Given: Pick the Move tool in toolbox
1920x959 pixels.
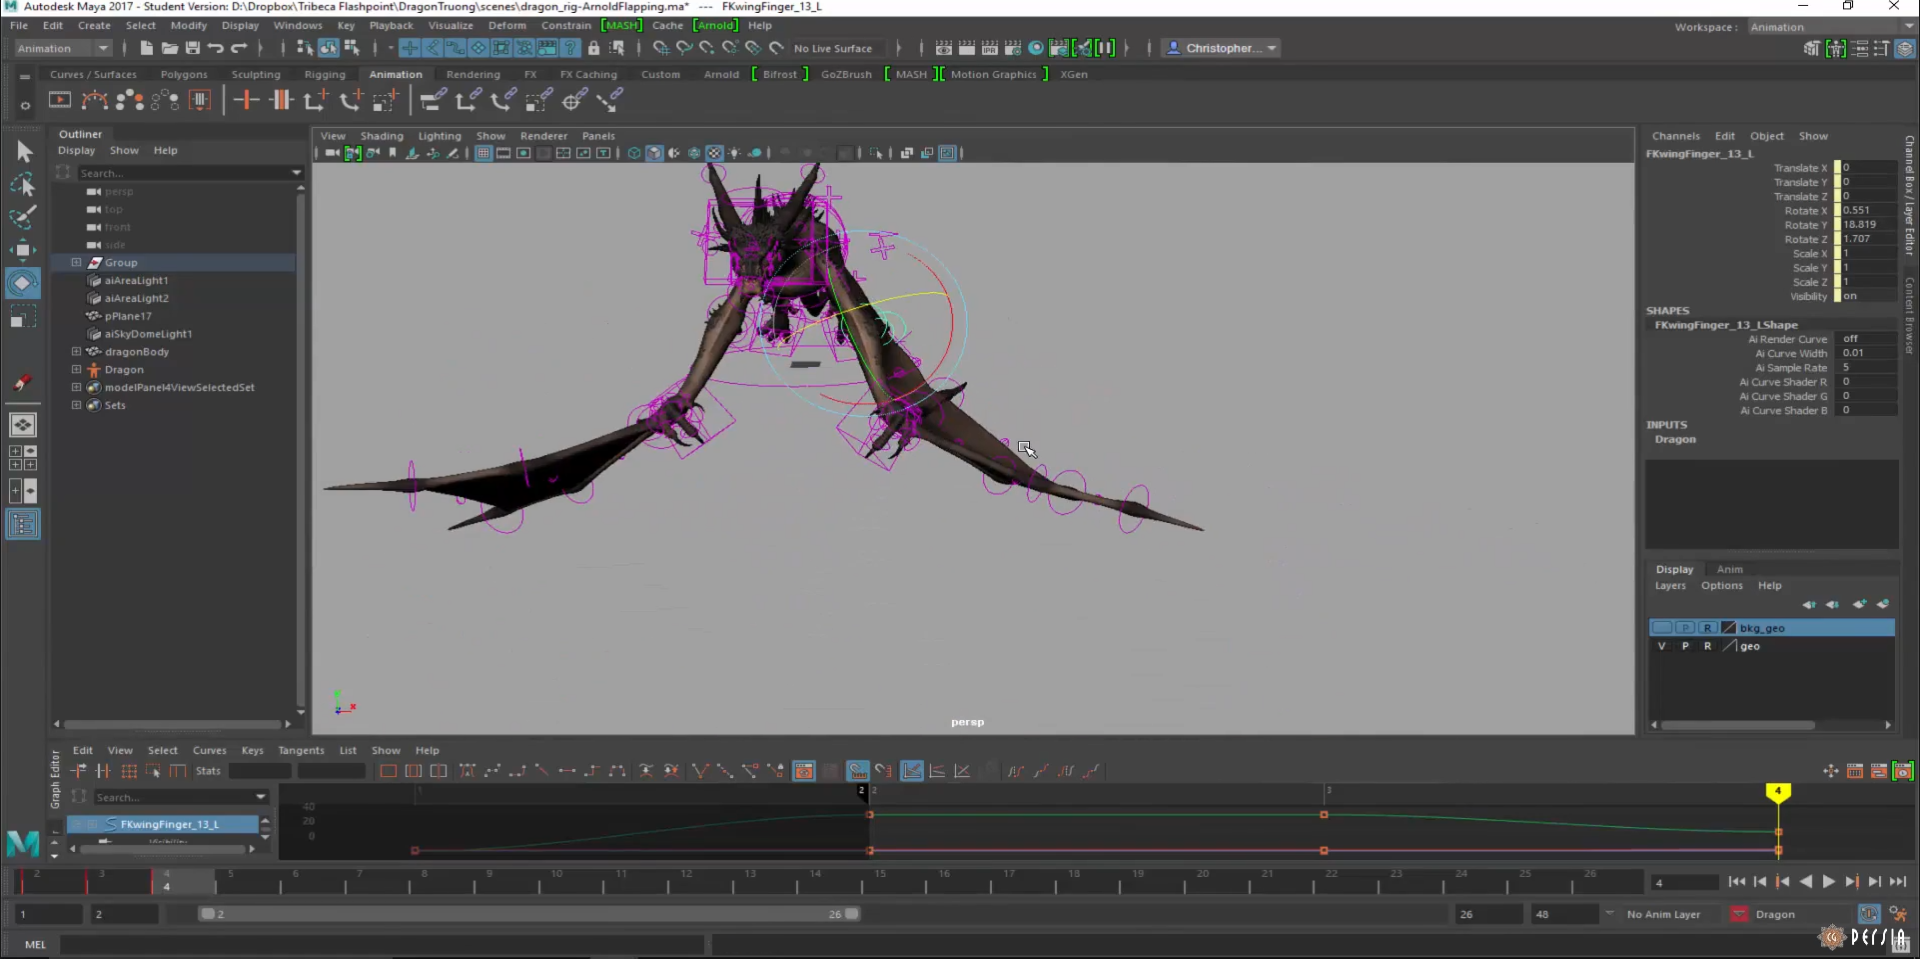Looking at the screenshot, I should (x=24, y=250).
